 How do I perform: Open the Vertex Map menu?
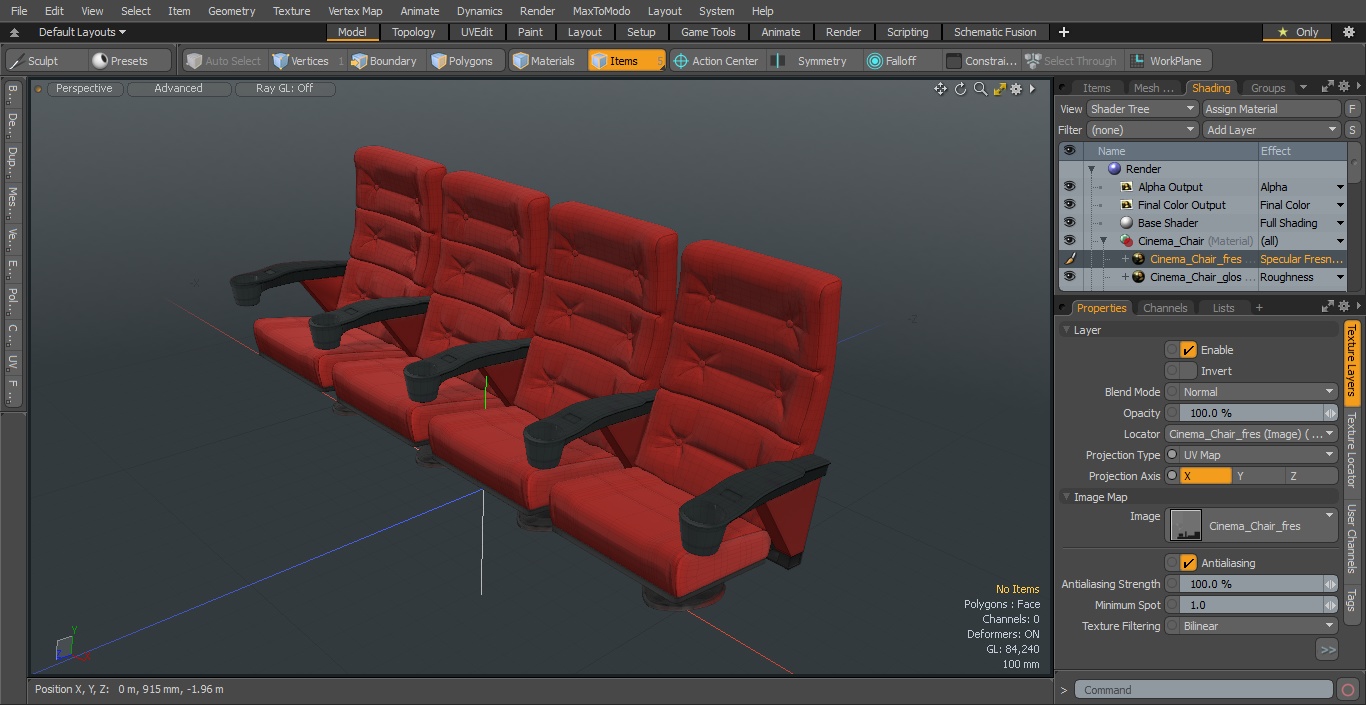[355, 11]
